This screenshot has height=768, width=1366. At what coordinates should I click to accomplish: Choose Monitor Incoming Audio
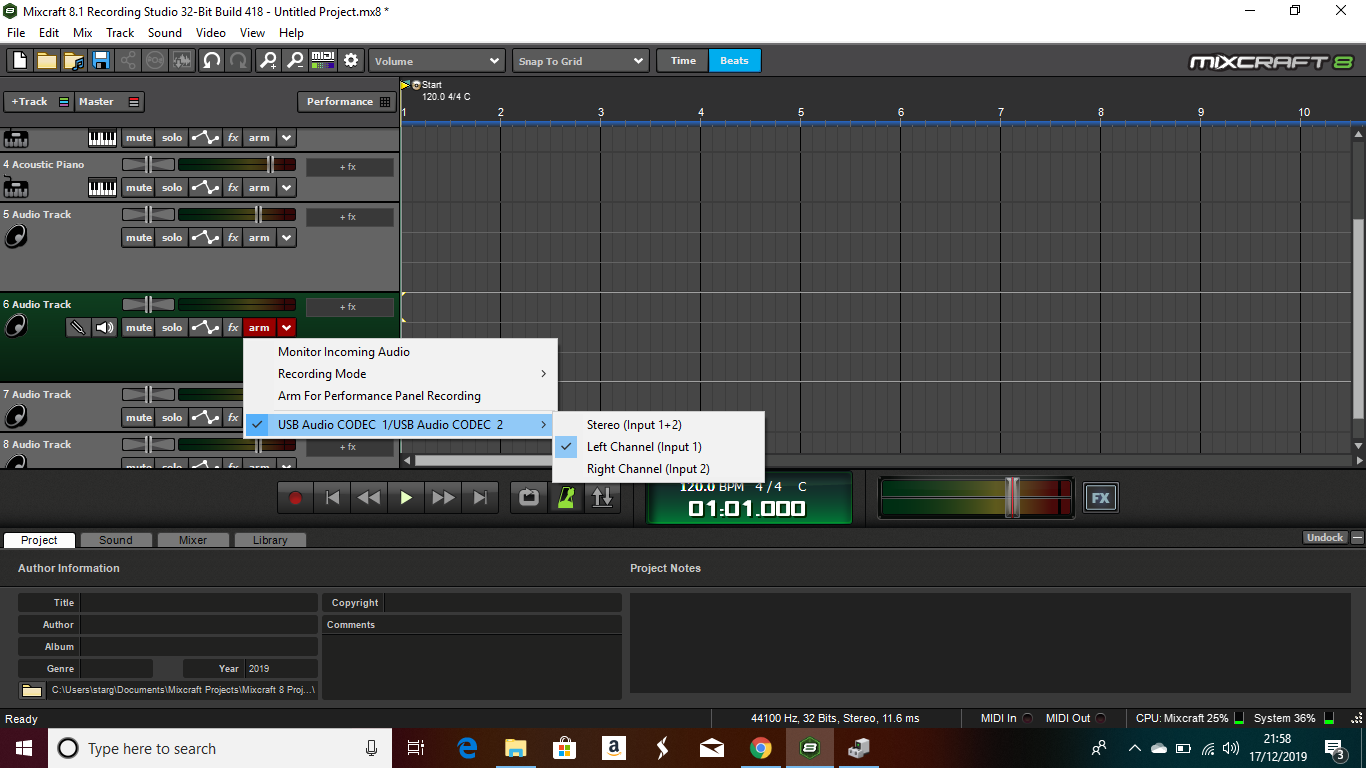[400, 352]
